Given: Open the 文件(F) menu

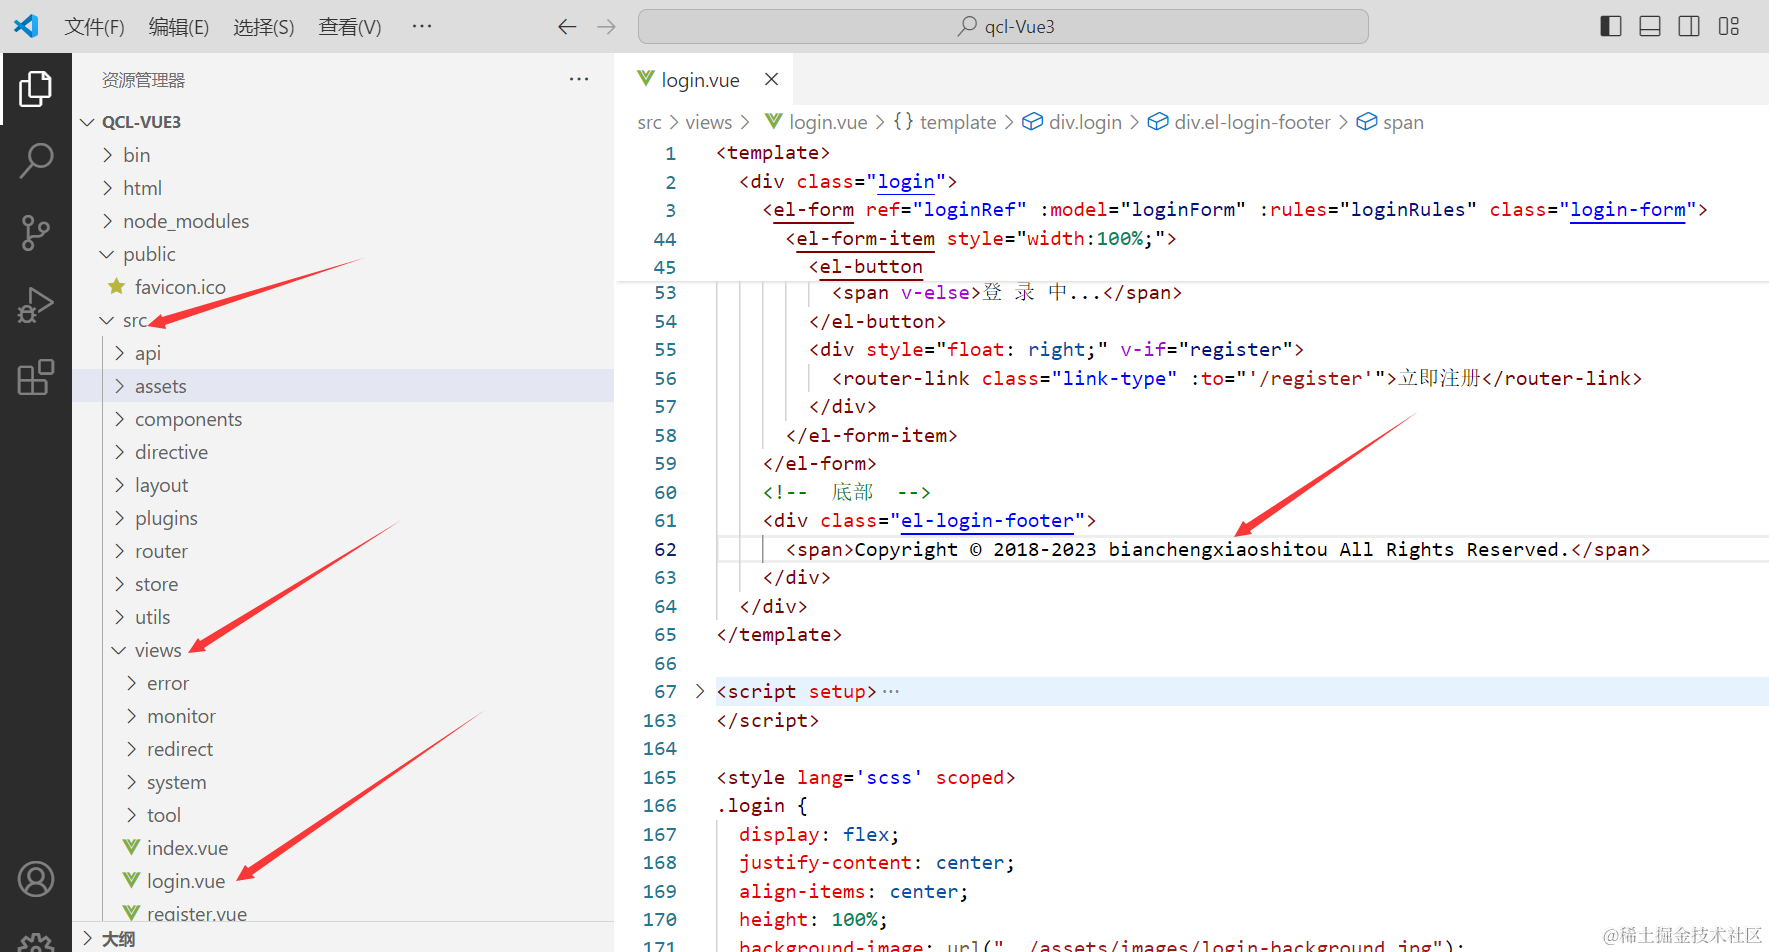Looking at the screenshot, I should 94,27.
